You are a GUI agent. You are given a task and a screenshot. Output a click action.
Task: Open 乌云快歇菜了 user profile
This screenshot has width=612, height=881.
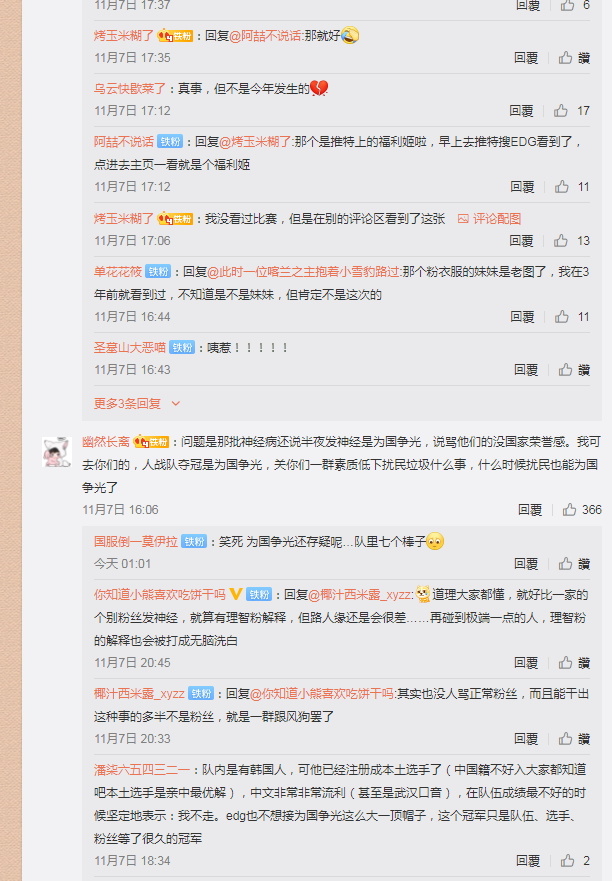[x=130, y=88]
